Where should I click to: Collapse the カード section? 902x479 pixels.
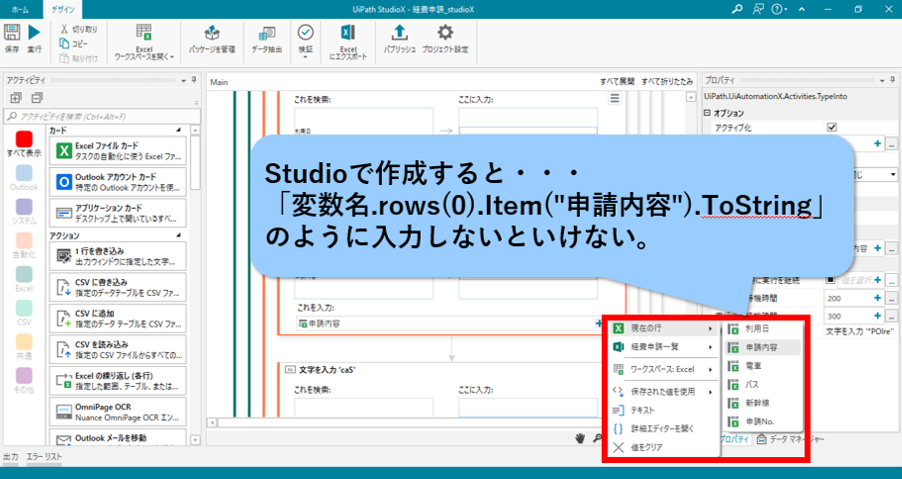178,130
